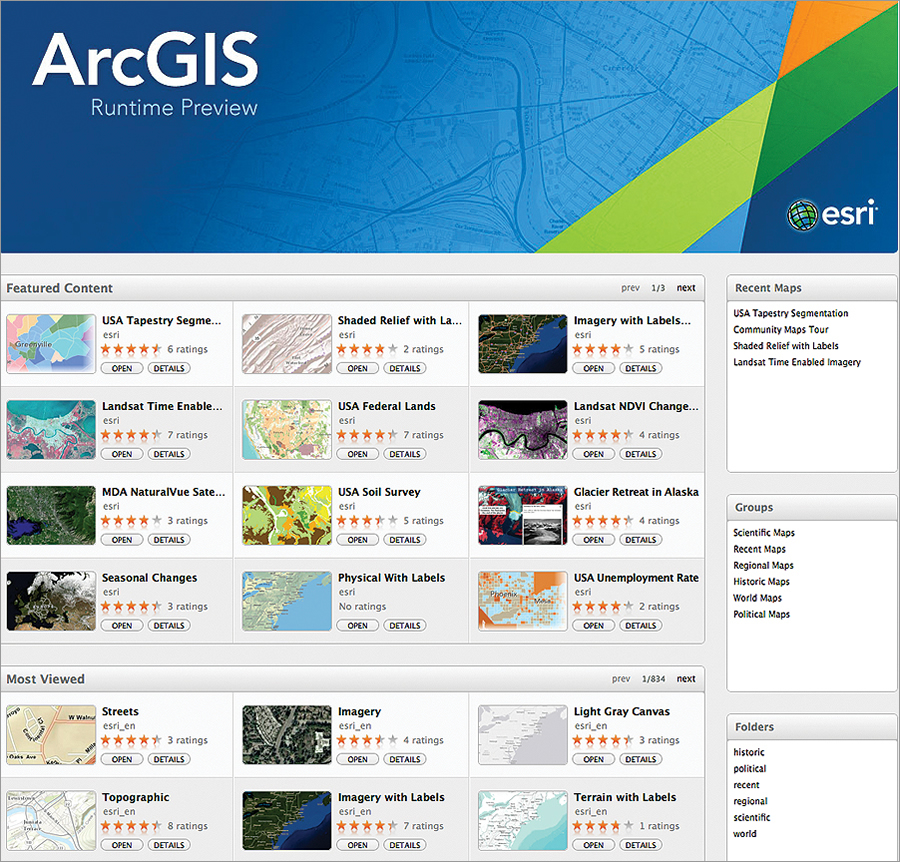900x862 pixels.
Task: Select Community Maps Tour in Recent Maps
Action: point(781,329)
